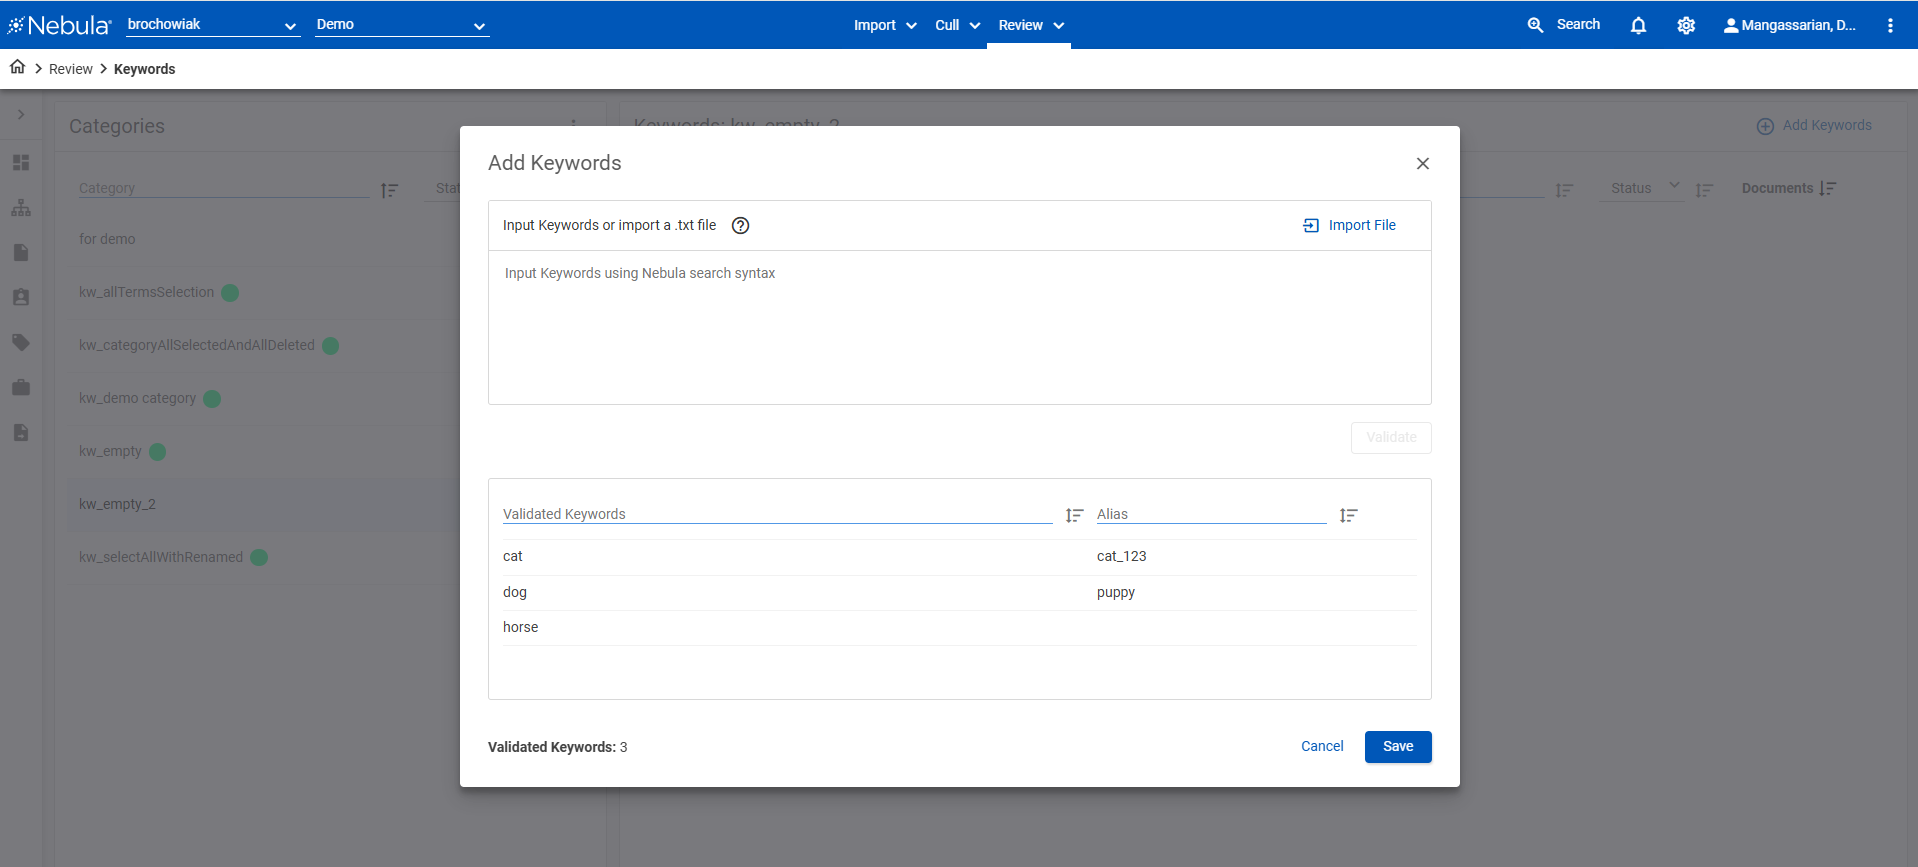The width and height of the screenshot is (1918, 867).
Task: Open dashboard icon in sidebar
Action: (21, 162)
